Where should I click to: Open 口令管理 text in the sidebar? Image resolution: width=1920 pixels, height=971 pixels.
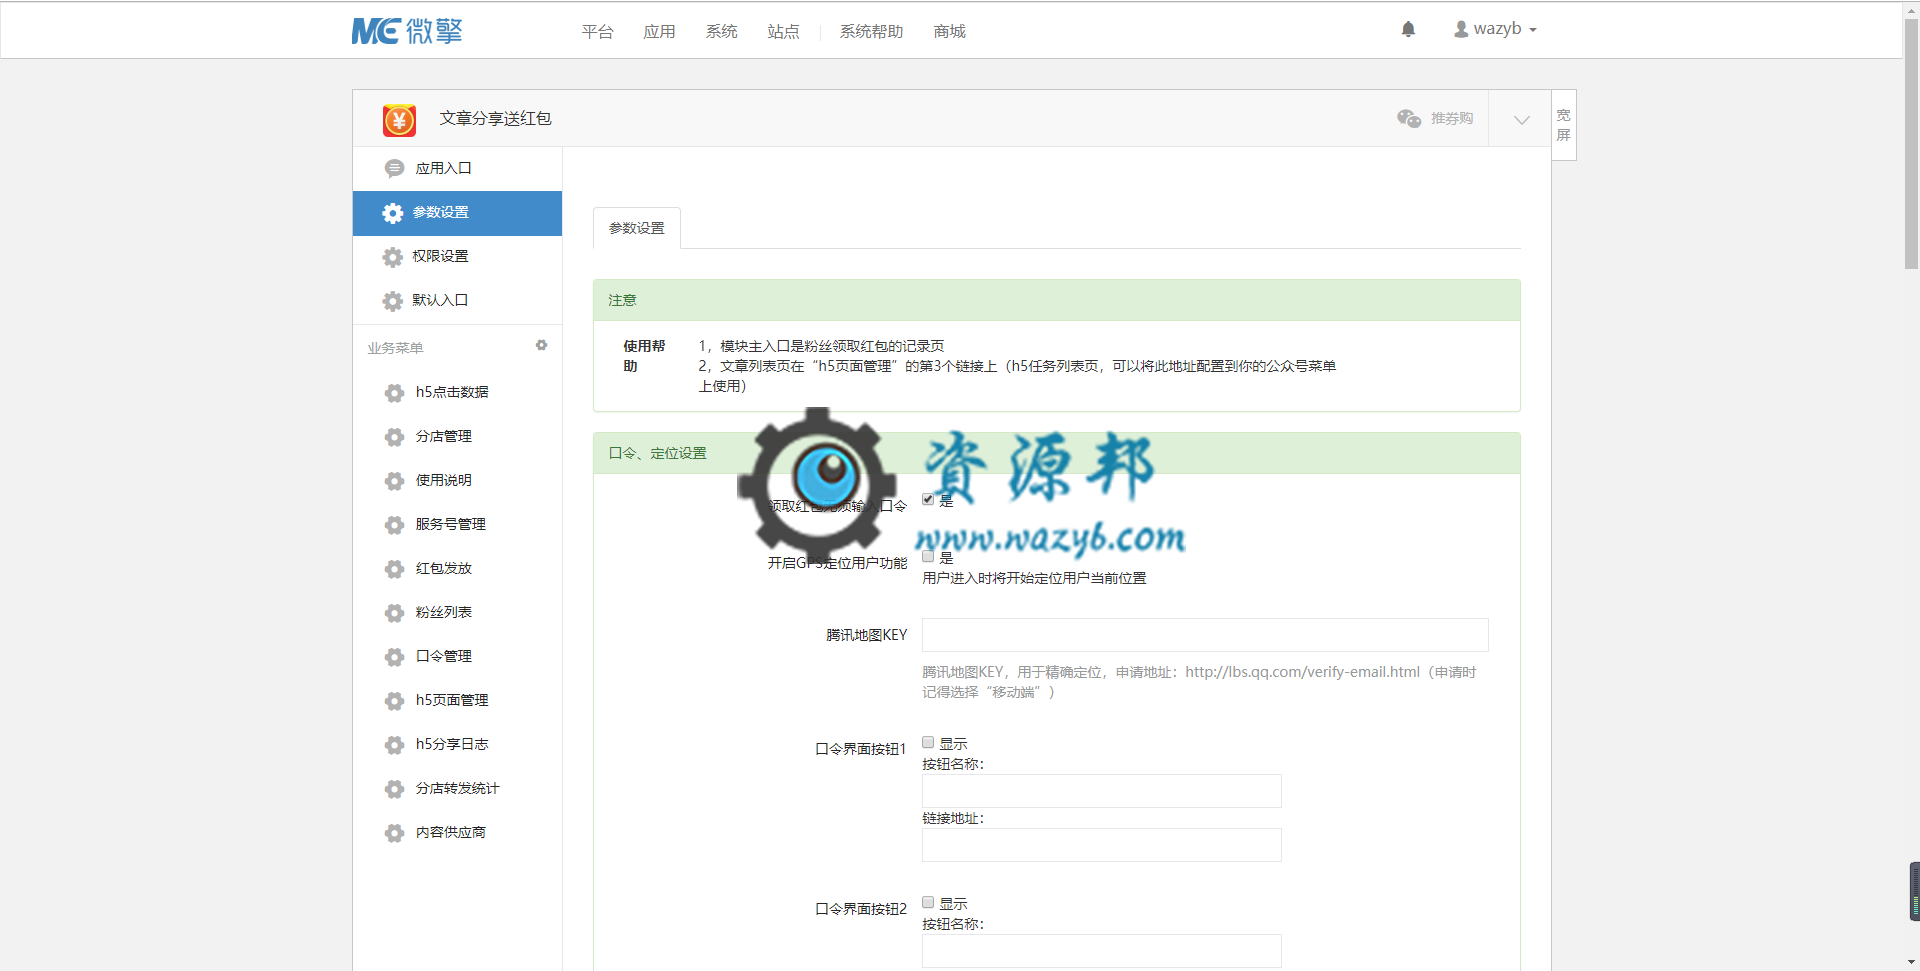tap(443, 656)
